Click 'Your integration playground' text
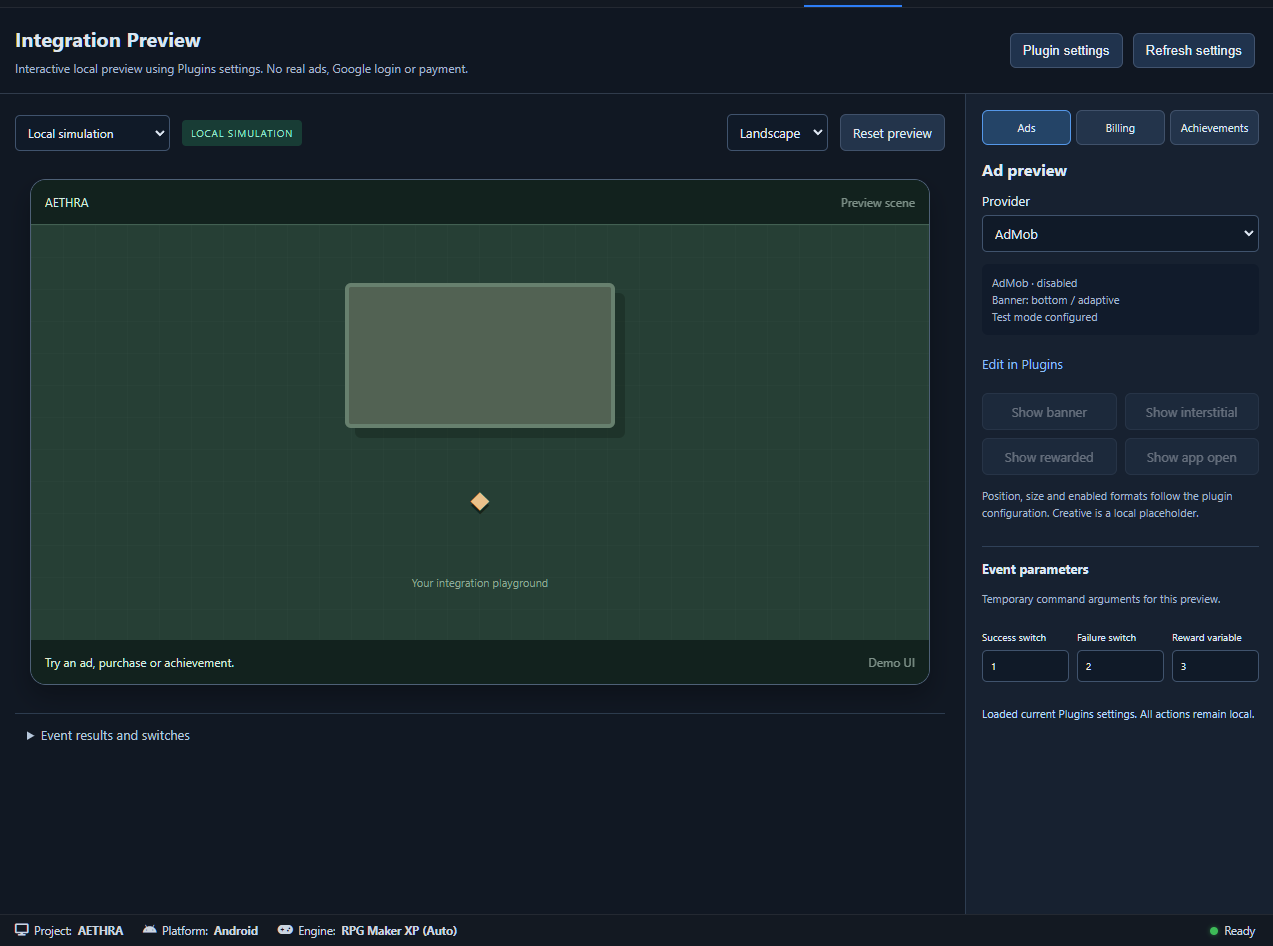The width and height of the screenshot is (1273, 946). [480, 583]
